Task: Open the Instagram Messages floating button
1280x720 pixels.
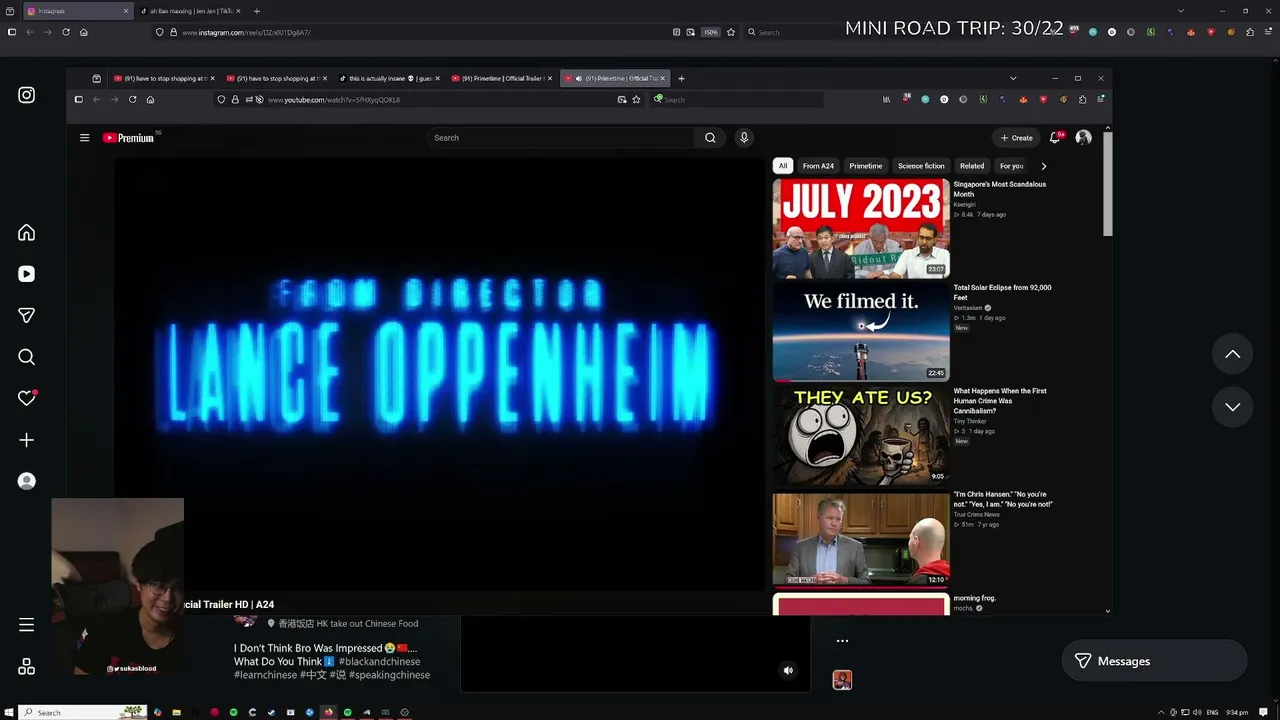Action: [x=1154, y=661]
